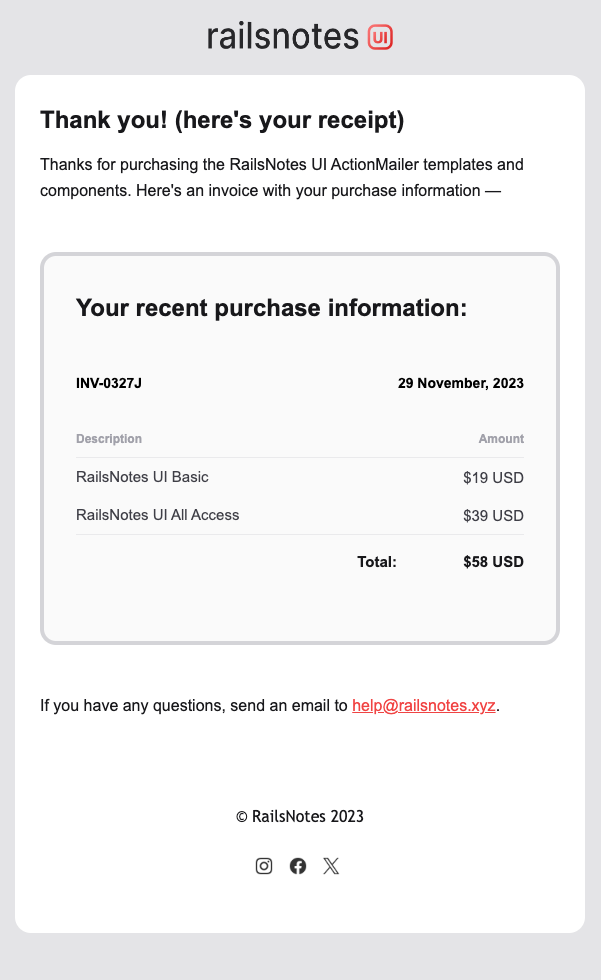Click the Amount column header

click(501, 439)
